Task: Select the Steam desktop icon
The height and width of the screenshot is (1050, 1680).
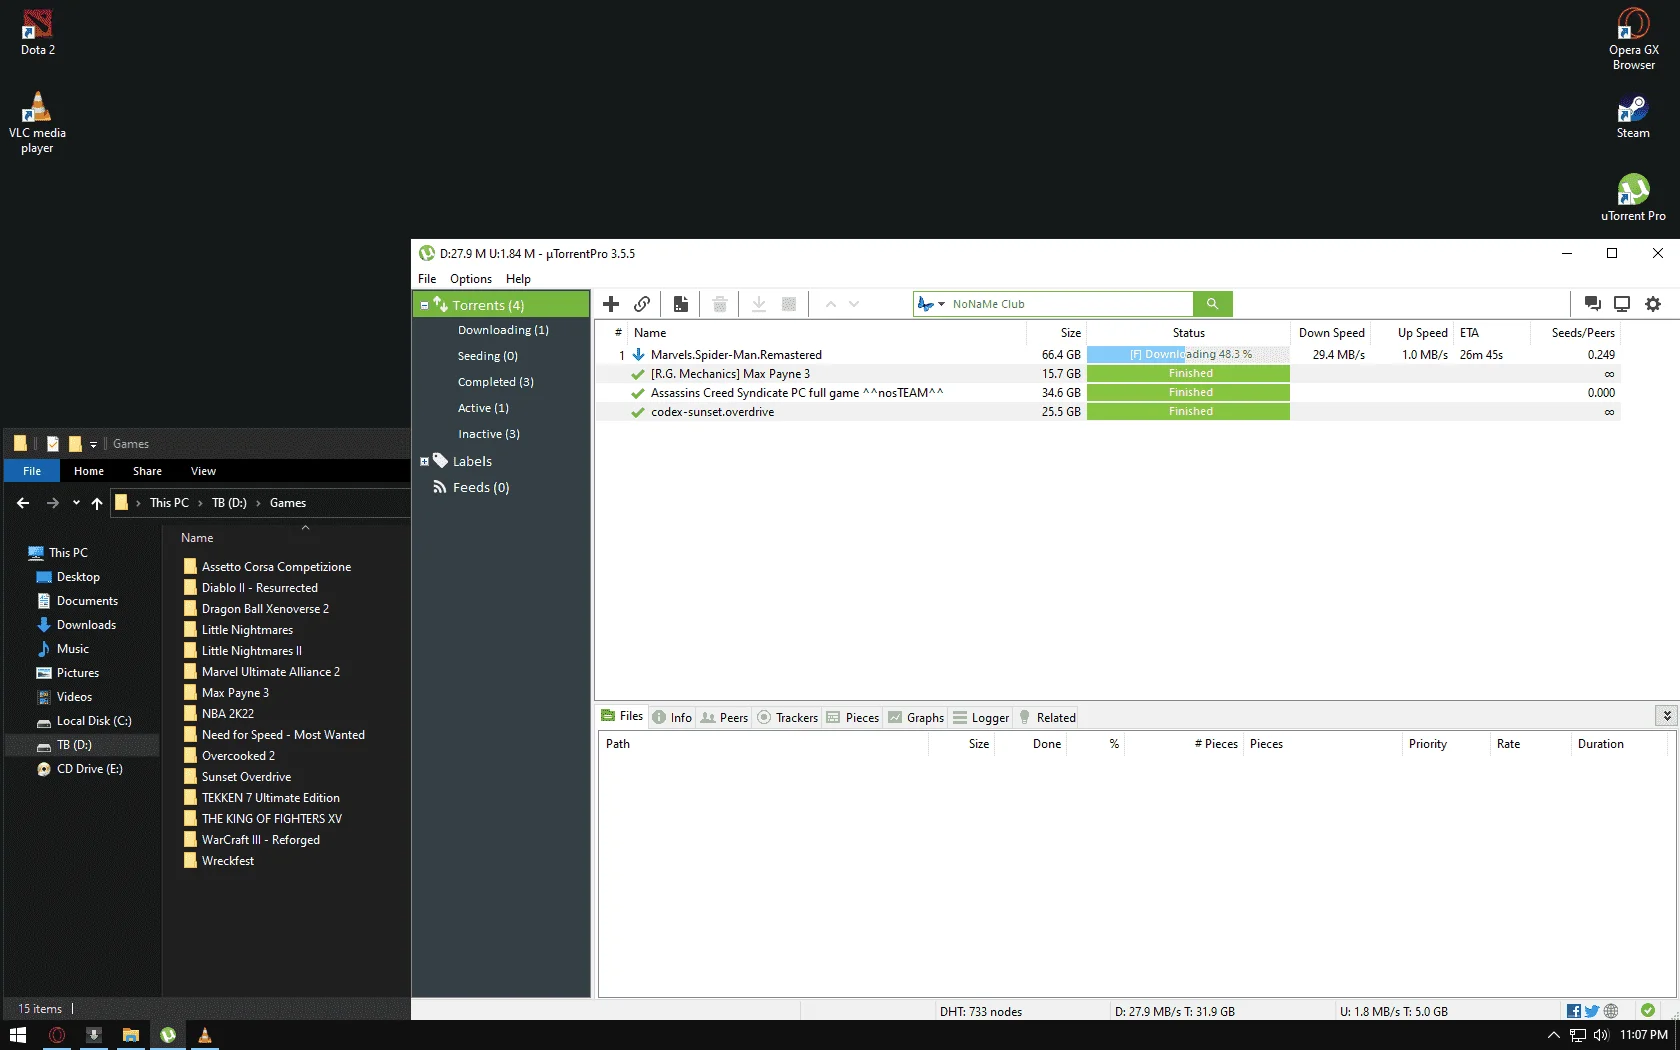Action: [x=1633, y=116]
